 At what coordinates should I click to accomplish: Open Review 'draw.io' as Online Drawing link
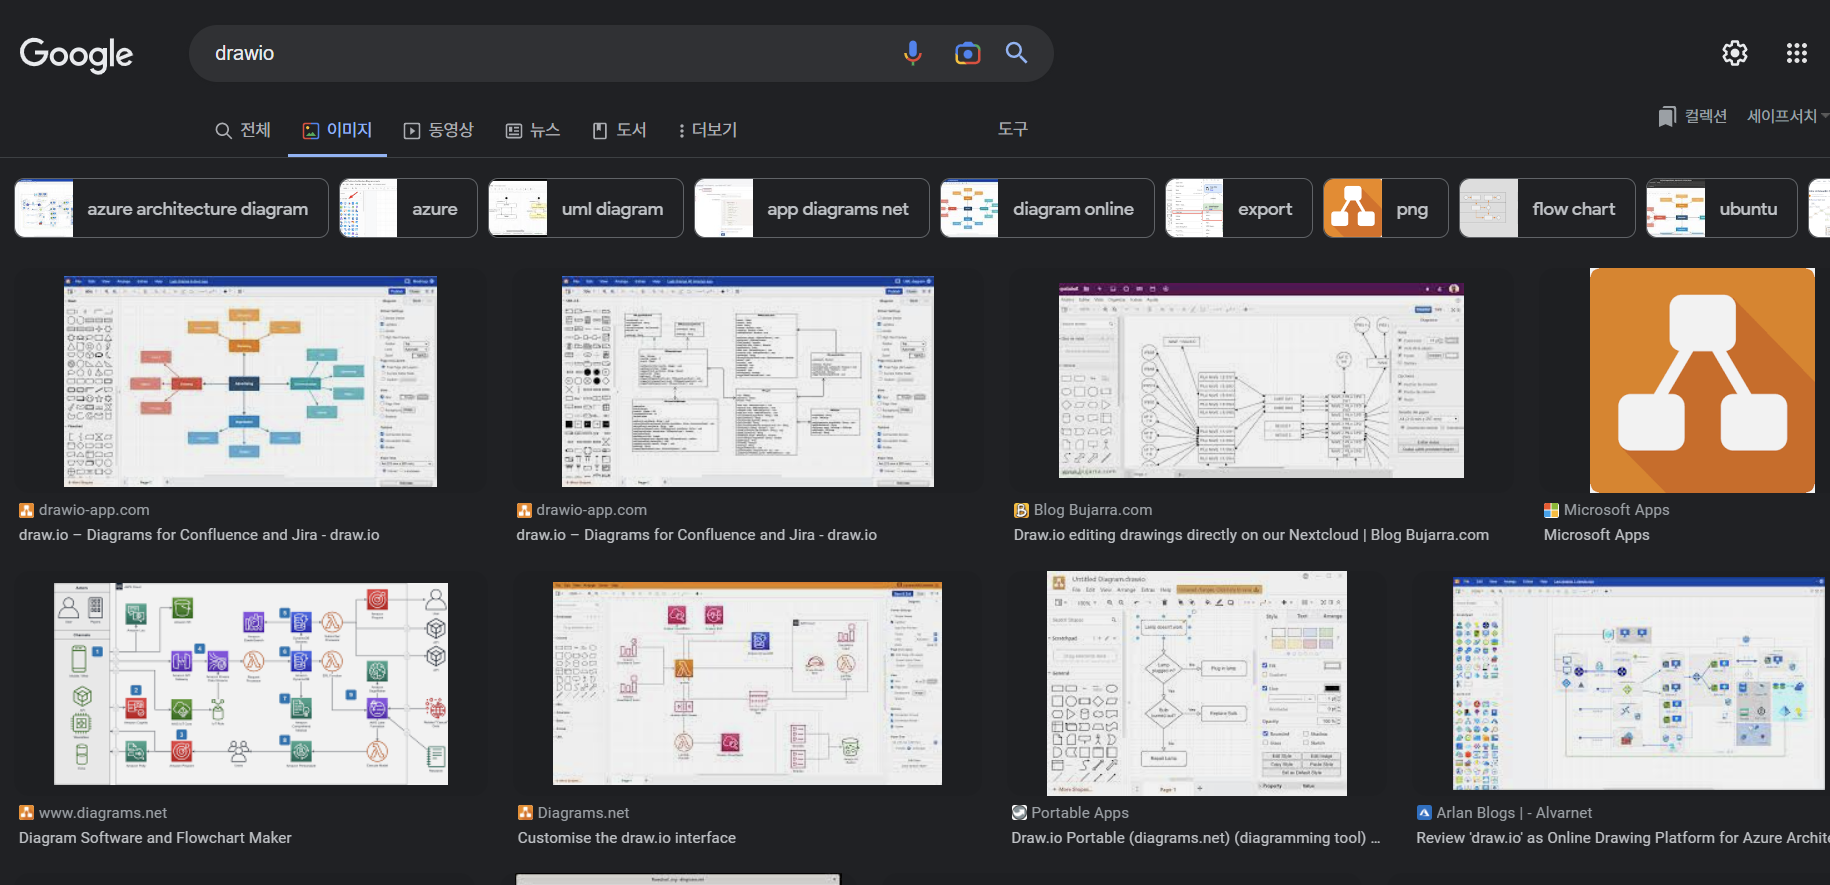click(x=1622, y=838)
